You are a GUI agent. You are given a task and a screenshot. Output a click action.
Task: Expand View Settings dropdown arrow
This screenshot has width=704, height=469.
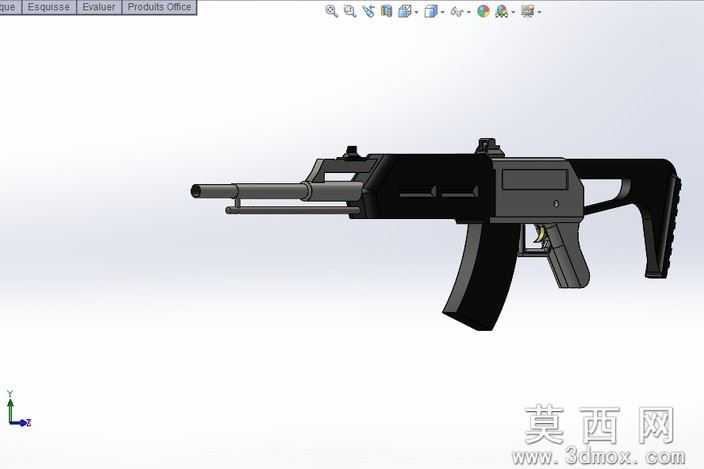coord(539,12)
